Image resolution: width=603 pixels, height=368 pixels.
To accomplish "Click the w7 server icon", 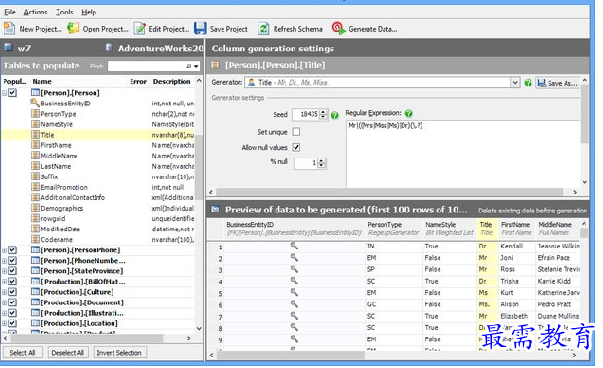I will pyautogui.click(x=8, y=48).
